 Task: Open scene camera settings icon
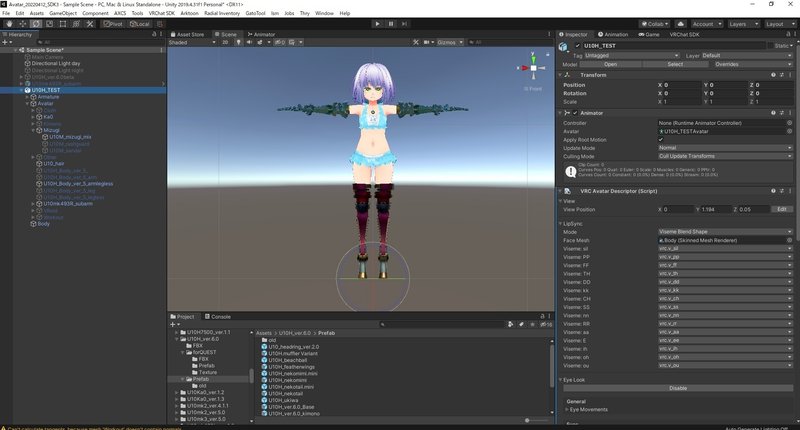pyautogui.click(x=427, y=42)
